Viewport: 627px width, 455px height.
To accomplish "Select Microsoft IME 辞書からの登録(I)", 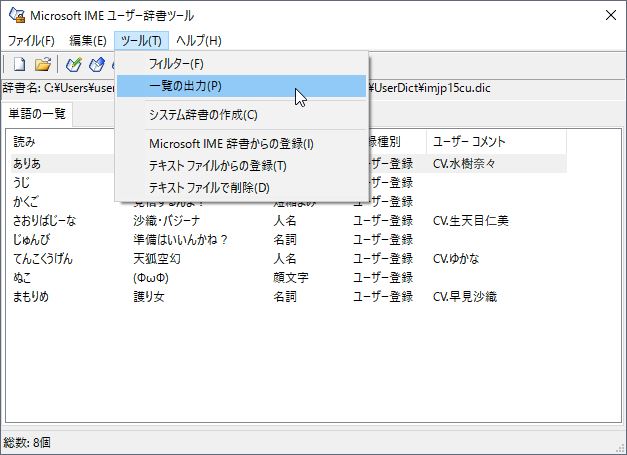I will [x=241, y=144].
